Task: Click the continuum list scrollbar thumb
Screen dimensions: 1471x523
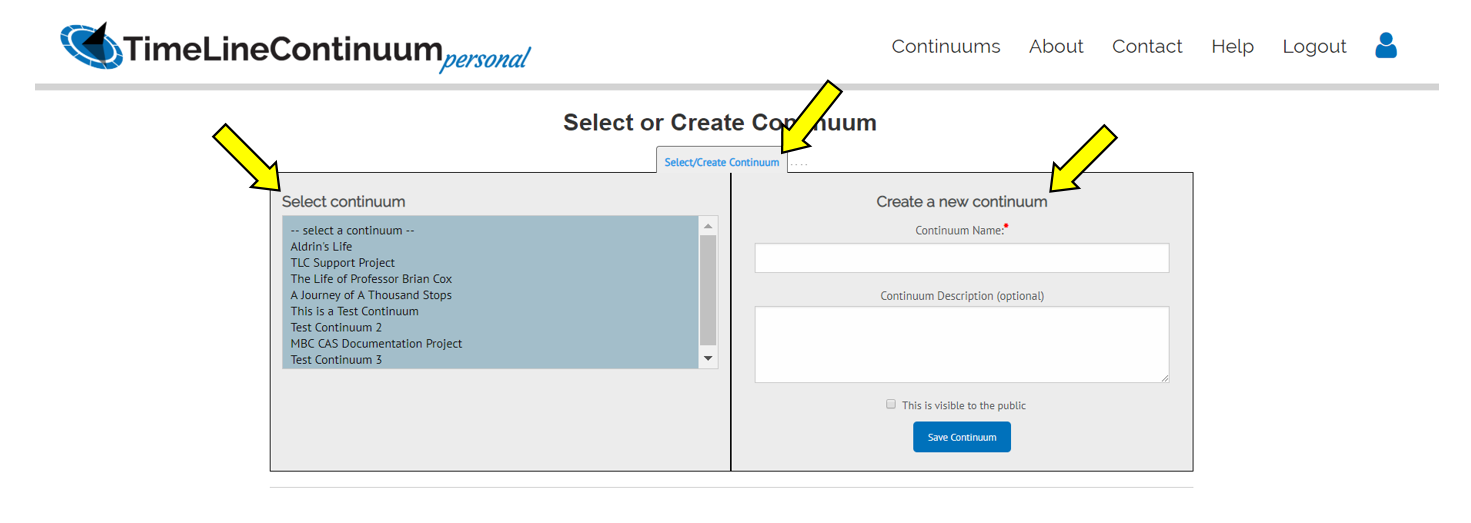Action: point(708,289)
